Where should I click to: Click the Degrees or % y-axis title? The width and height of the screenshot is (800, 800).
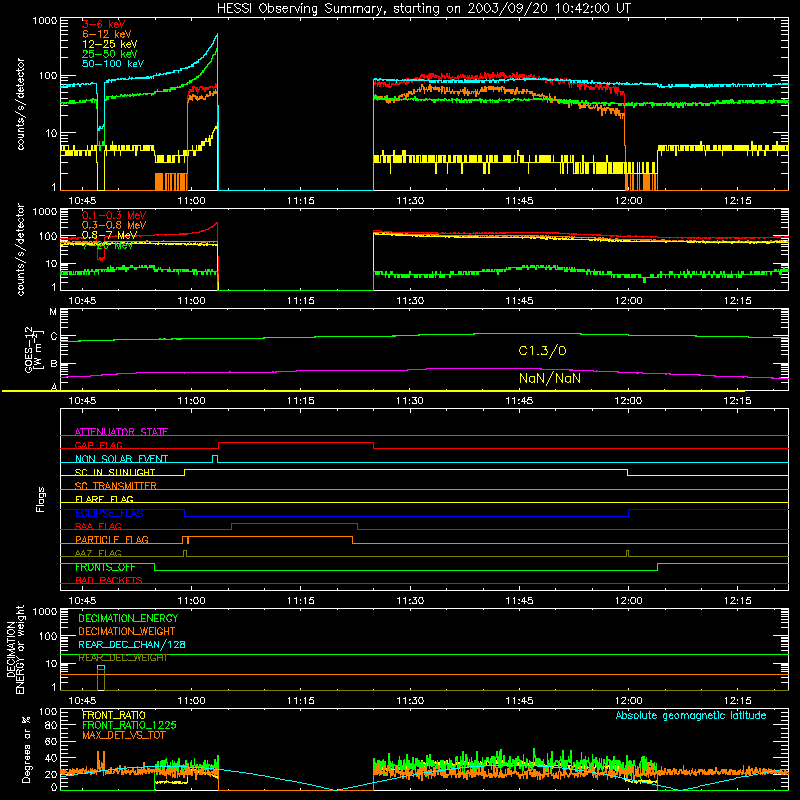point(26,749)
